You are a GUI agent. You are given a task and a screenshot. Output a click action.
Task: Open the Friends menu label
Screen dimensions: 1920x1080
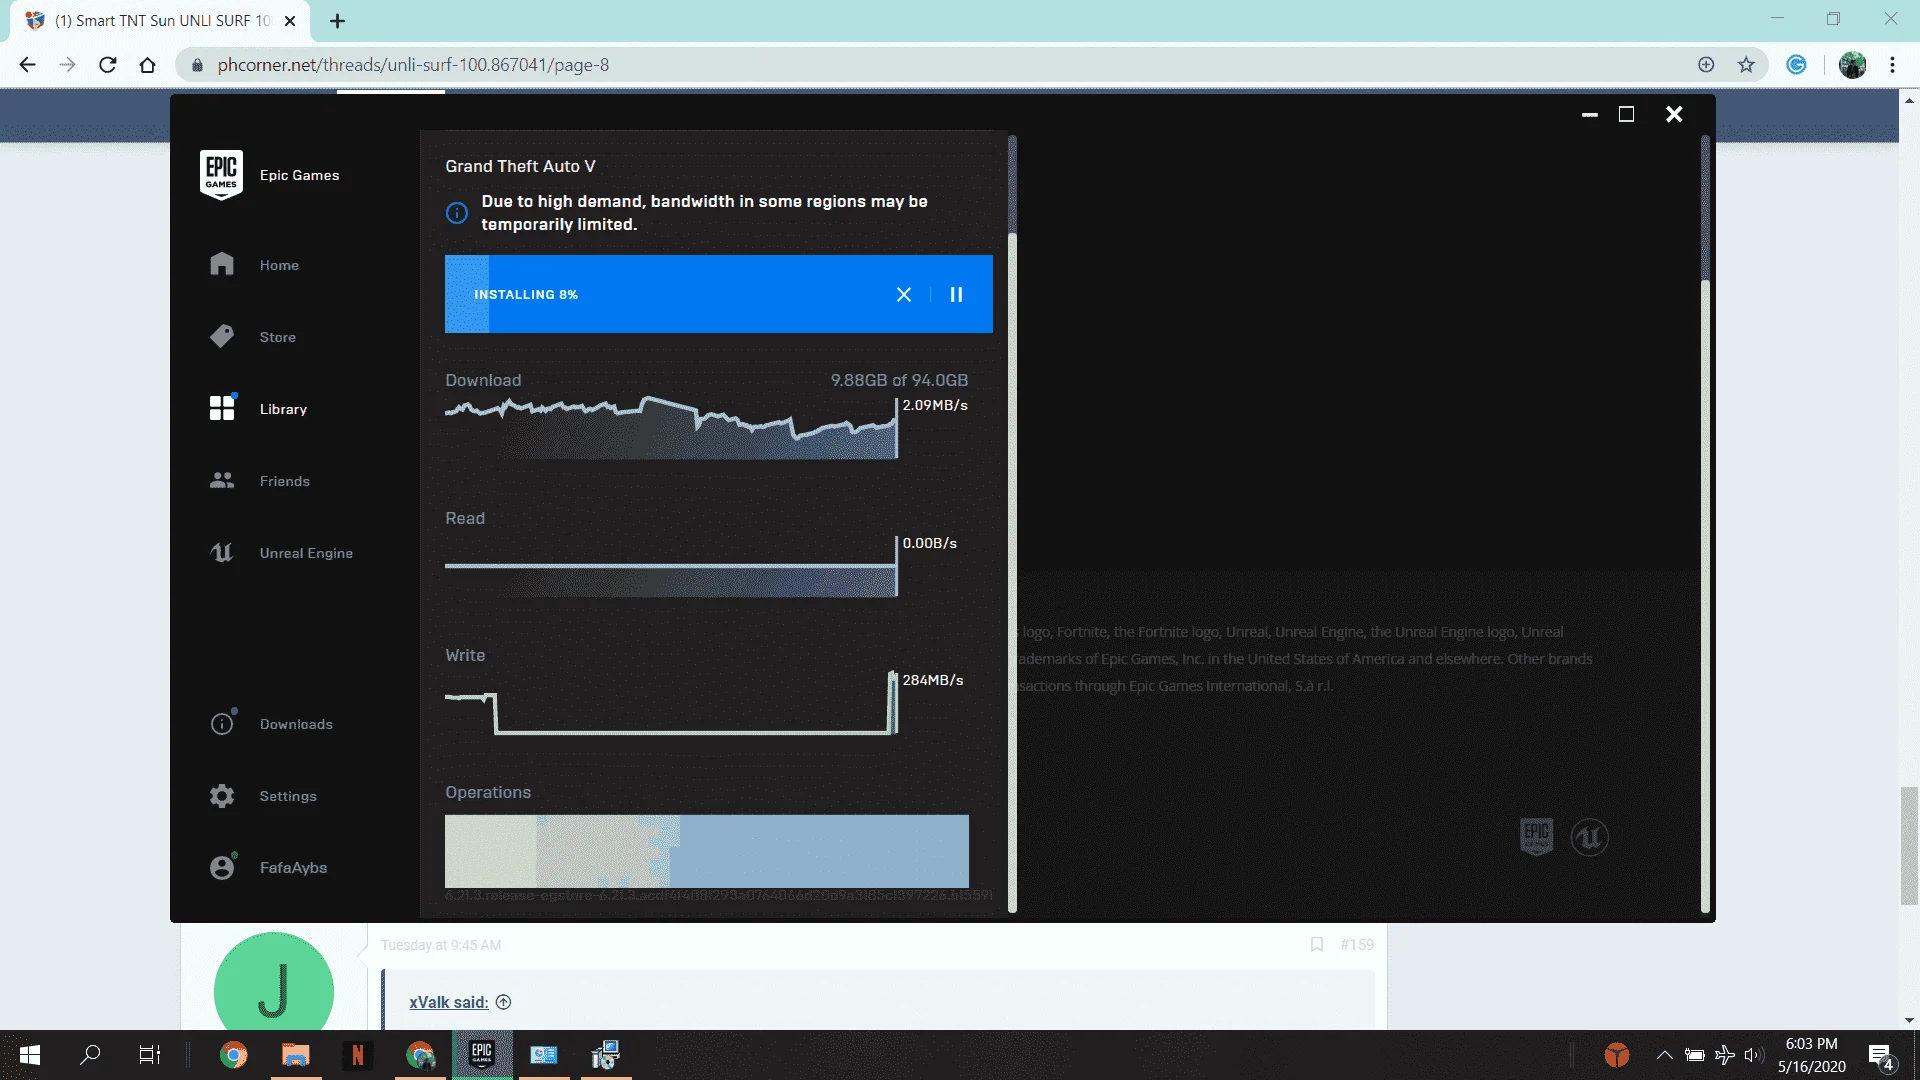click(x=285, y=481)
